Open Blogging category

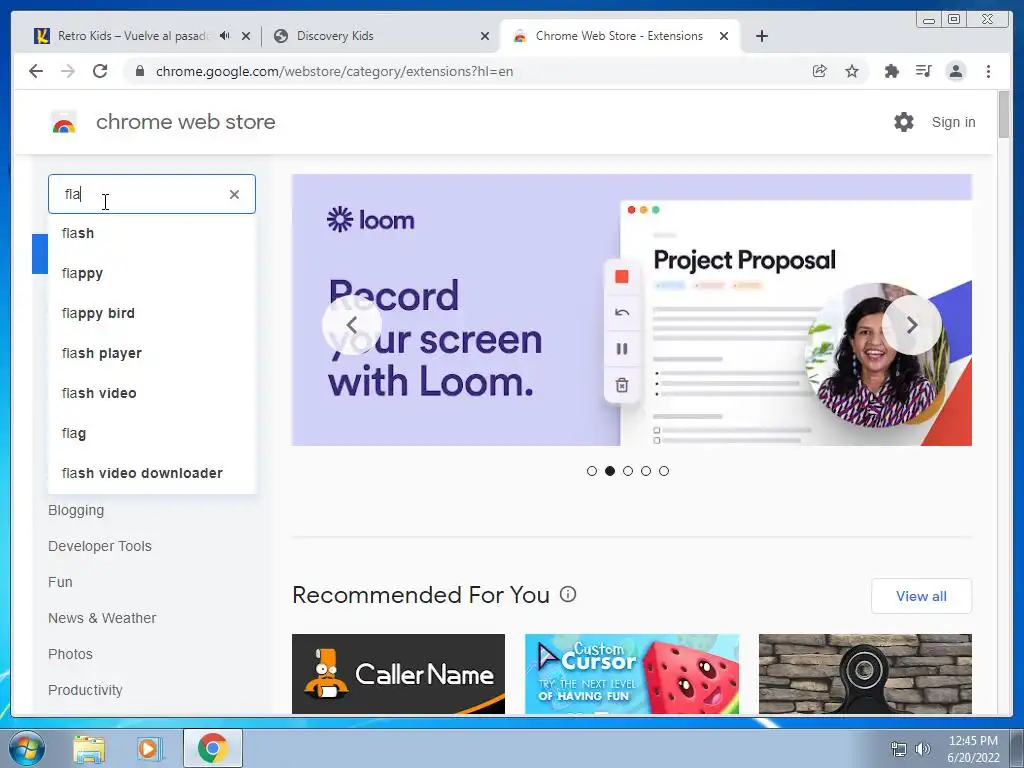[76, 510]
